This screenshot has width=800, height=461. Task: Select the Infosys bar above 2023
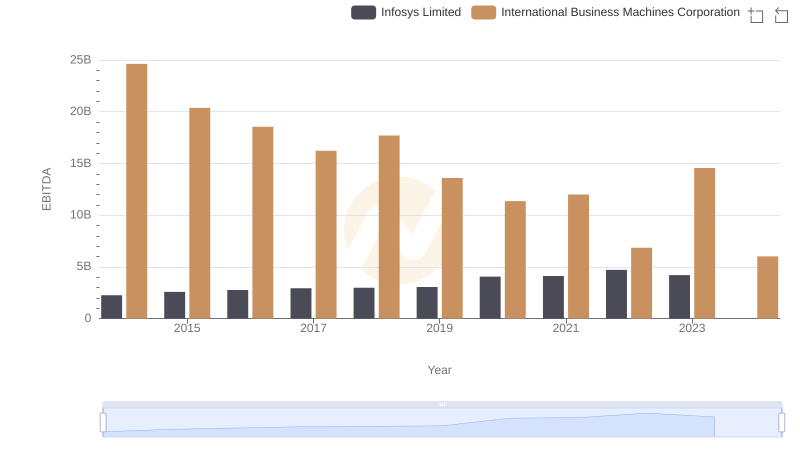680,297
